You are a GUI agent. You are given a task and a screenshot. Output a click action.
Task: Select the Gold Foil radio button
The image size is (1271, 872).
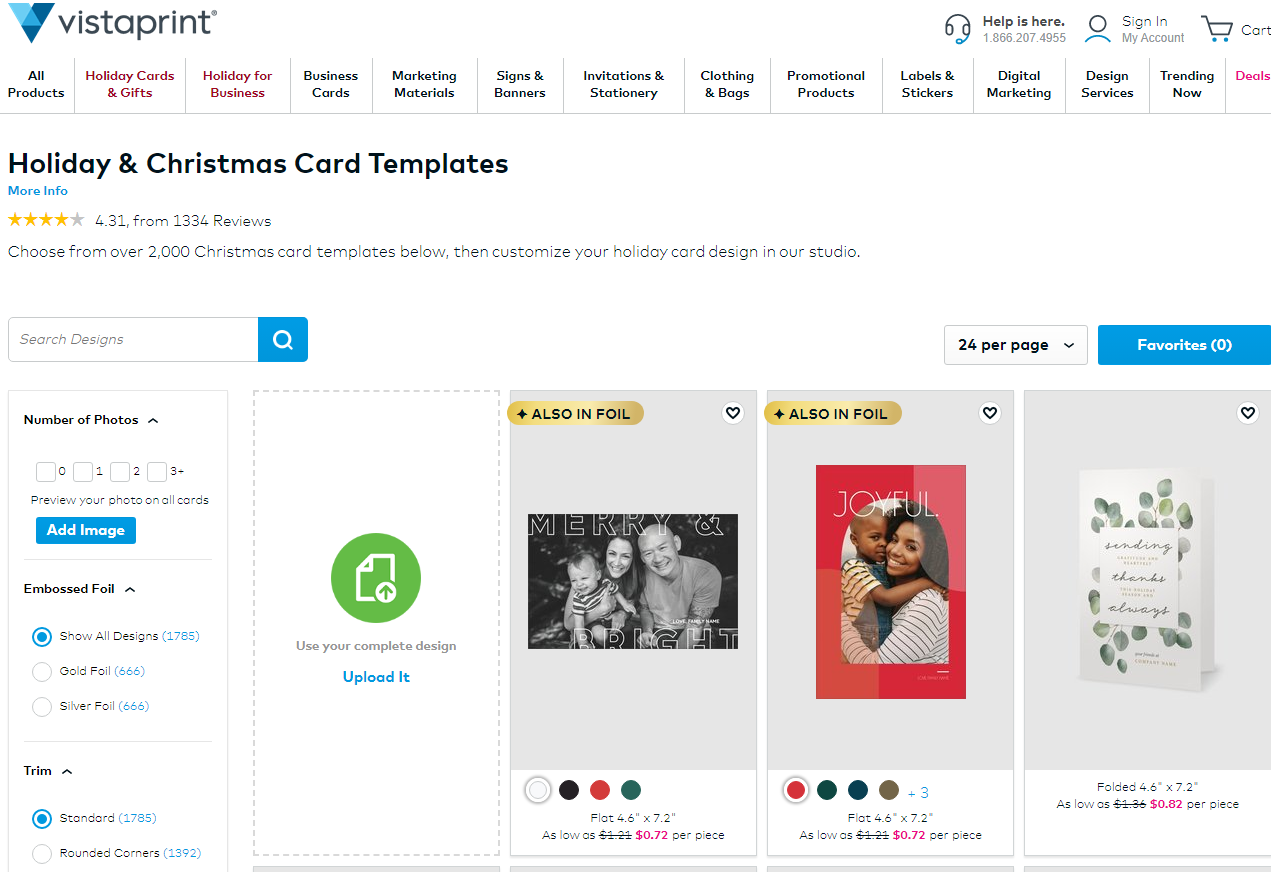pos(42,671)
